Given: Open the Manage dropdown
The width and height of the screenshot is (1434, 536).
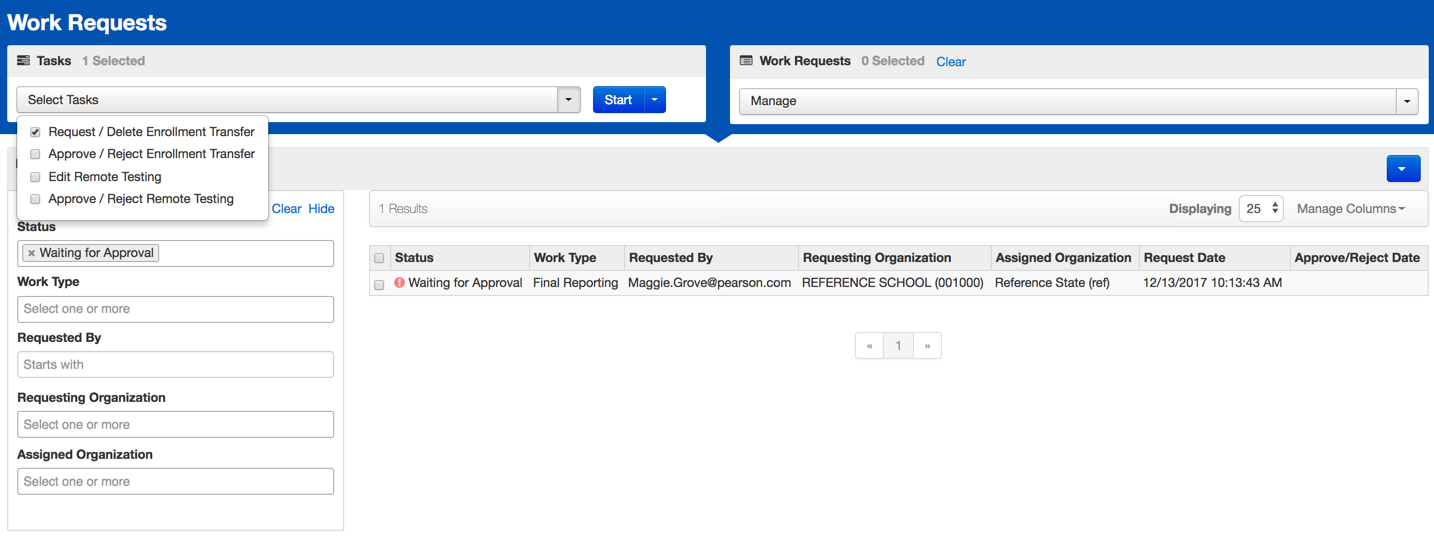Looking at the screenshot, I should [1078, 101].
